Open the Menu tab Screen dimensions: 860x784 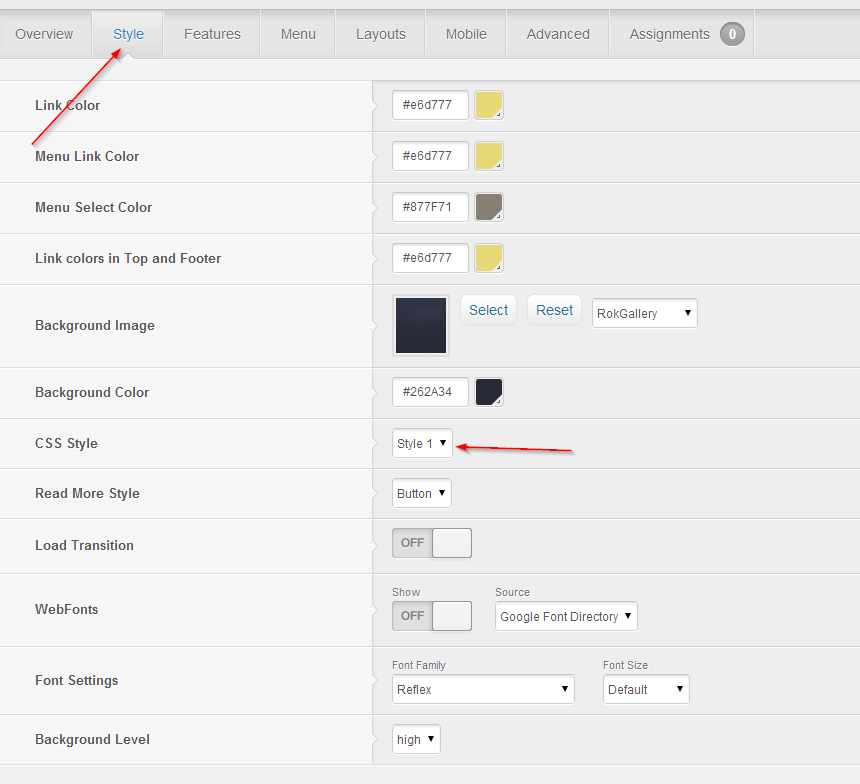(x=297, y=33)
